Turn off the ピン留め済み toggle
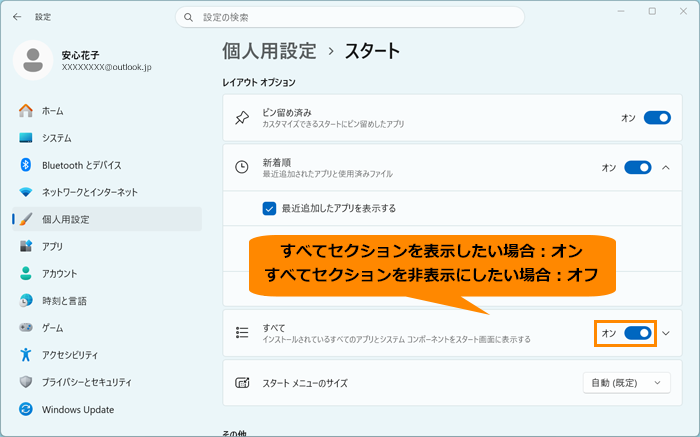The image size is (700, 437). click(x=657, y=118)
